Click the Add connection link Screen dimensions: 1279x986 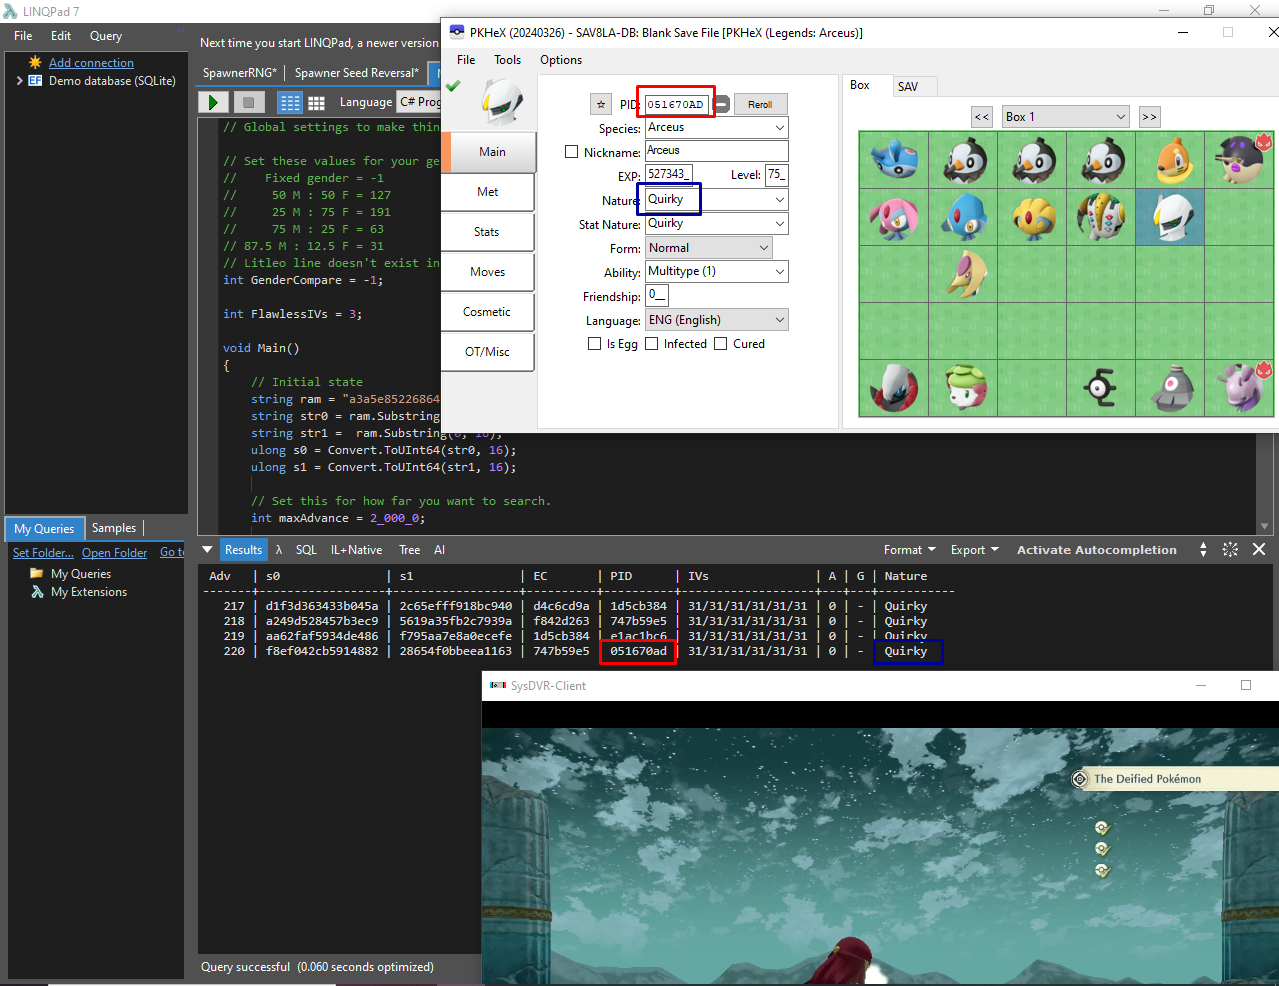tap(91, 63)
